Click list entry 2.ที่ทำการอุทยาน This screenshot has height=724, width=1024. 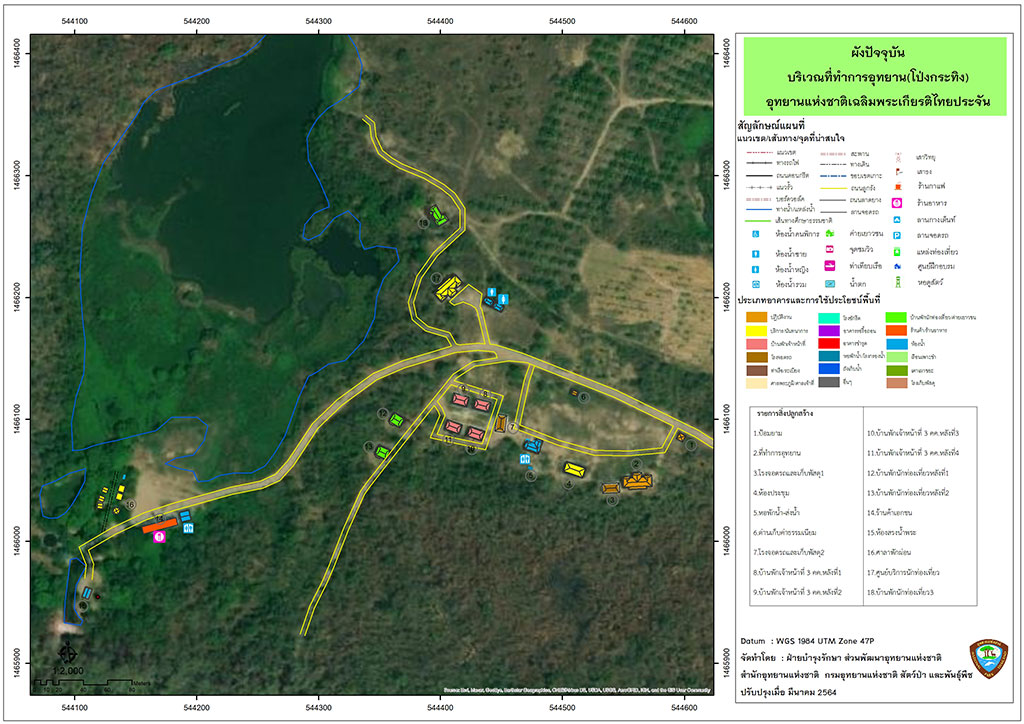pyautogui.click(x=776, y=452)
